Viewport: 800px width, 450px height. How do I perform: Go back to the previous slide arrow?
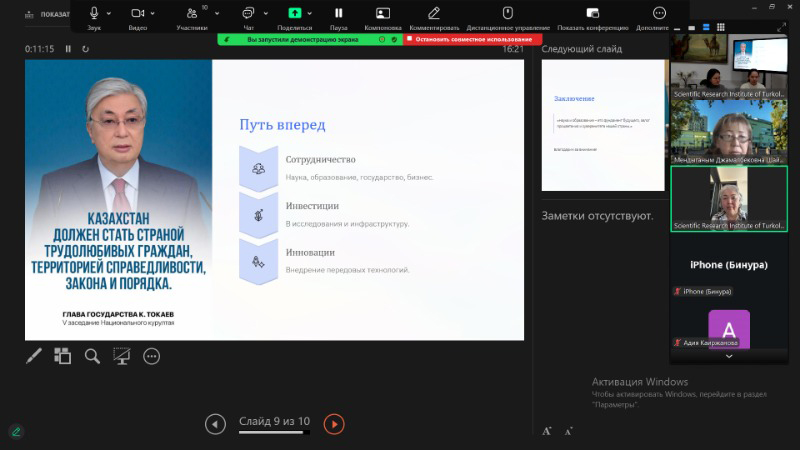[x=215, y=424]
